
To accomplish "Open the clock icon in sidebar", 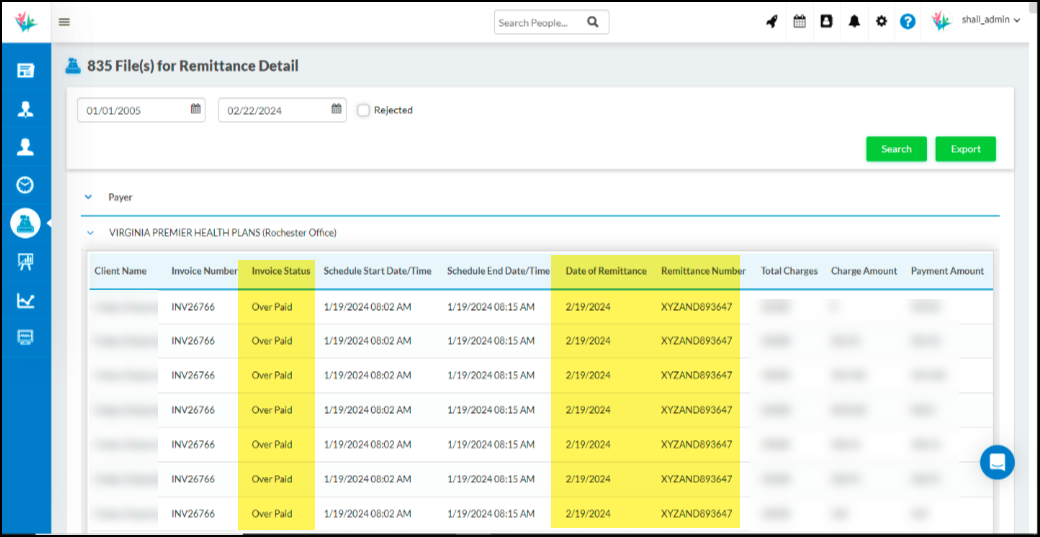I will (25, 185).
